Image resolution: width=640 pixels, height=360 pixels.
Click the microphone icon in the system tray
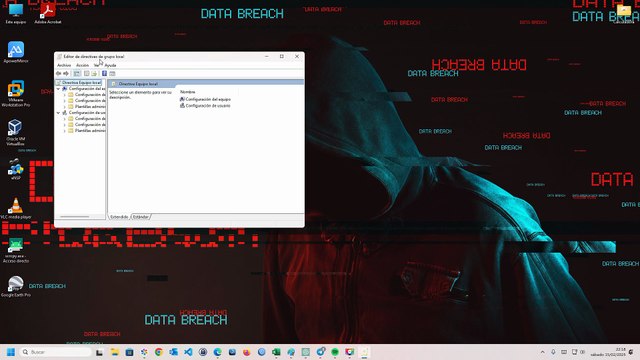(x=553, y=352)
